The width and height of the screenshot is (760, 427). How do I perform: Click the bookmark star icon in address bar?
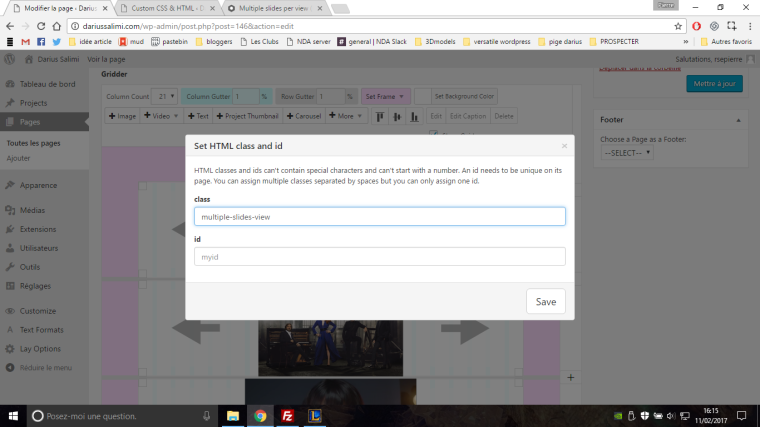tap(679, 25)
